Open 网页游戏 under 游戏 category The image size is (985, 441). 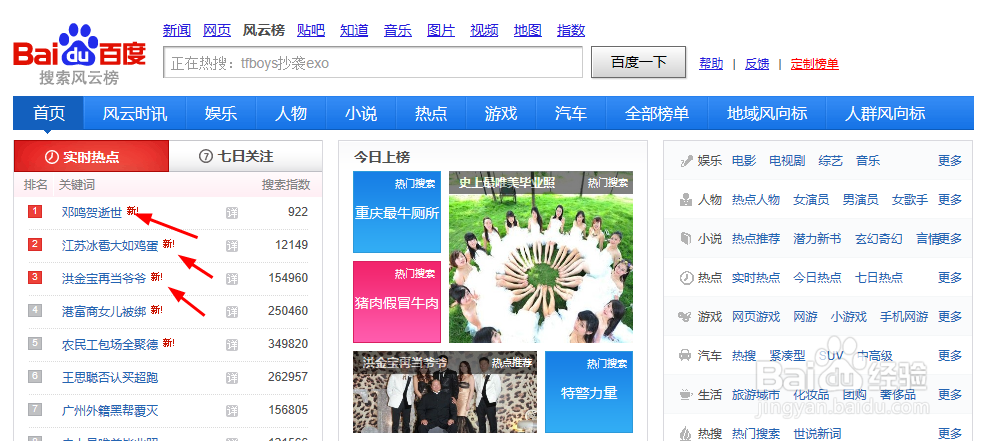(x=756, y=317)
